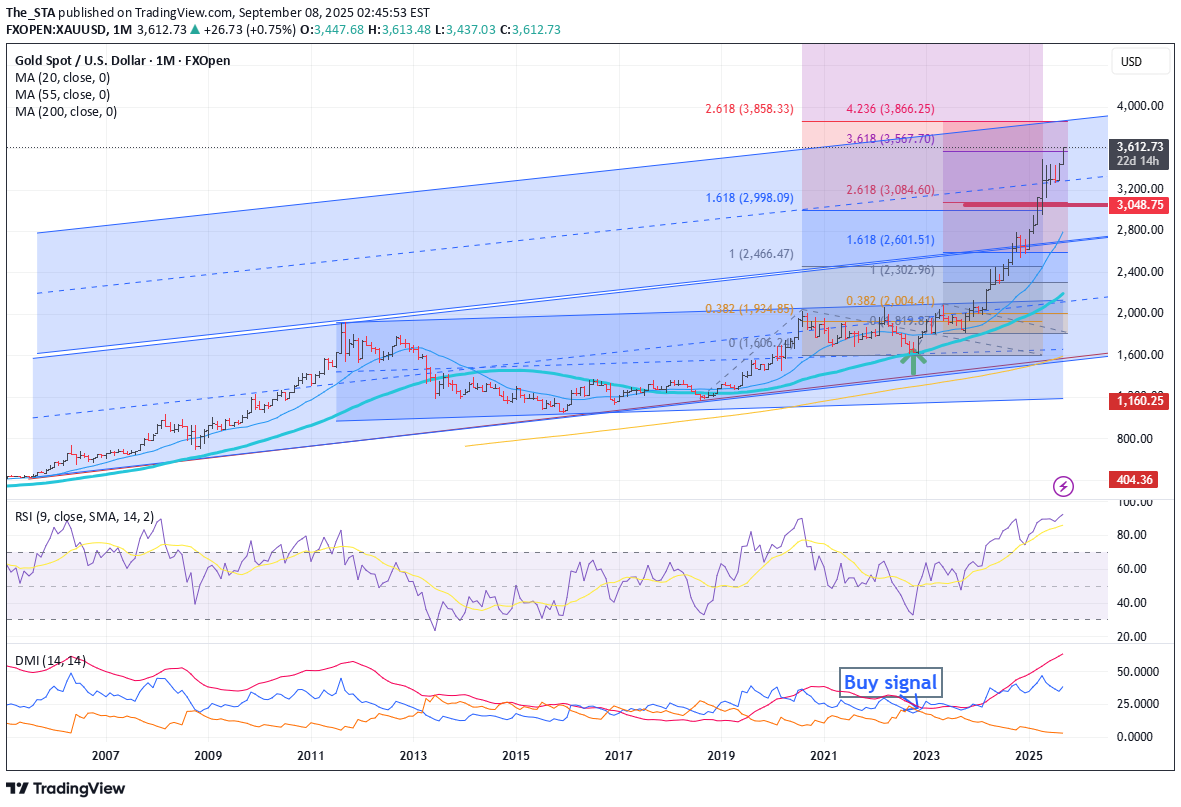Click 2007 on the time axis

pos(105,756)
